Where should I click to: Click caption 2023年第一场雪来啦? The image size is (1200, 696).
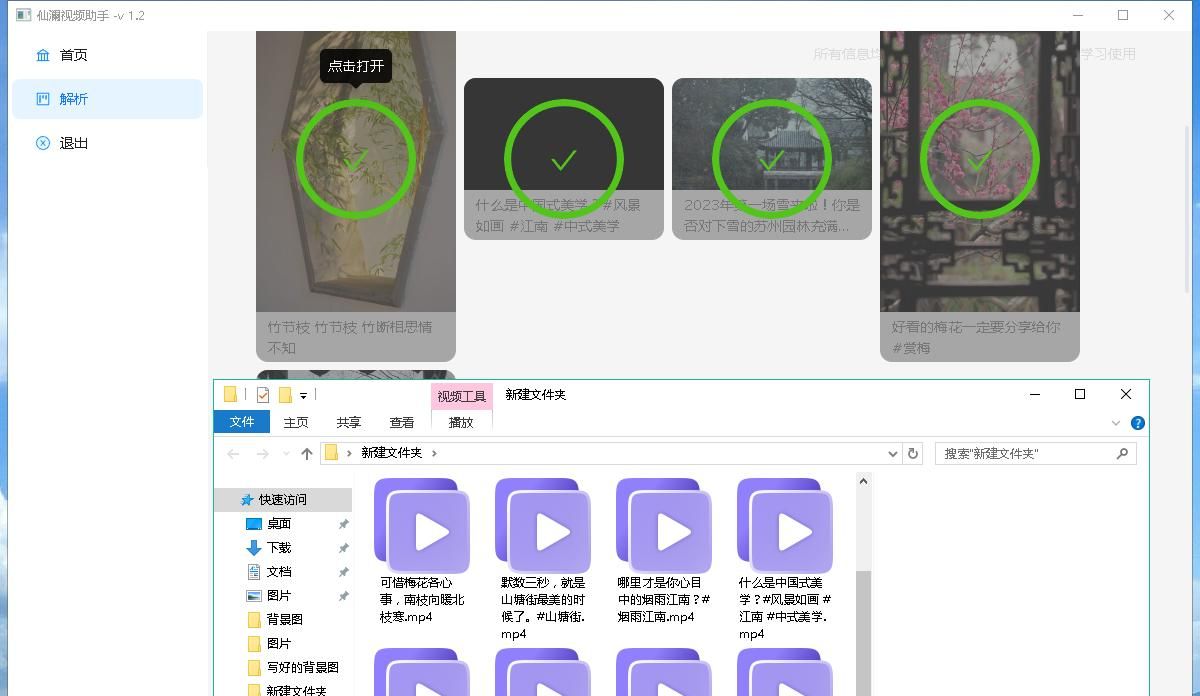click(772, 215)
